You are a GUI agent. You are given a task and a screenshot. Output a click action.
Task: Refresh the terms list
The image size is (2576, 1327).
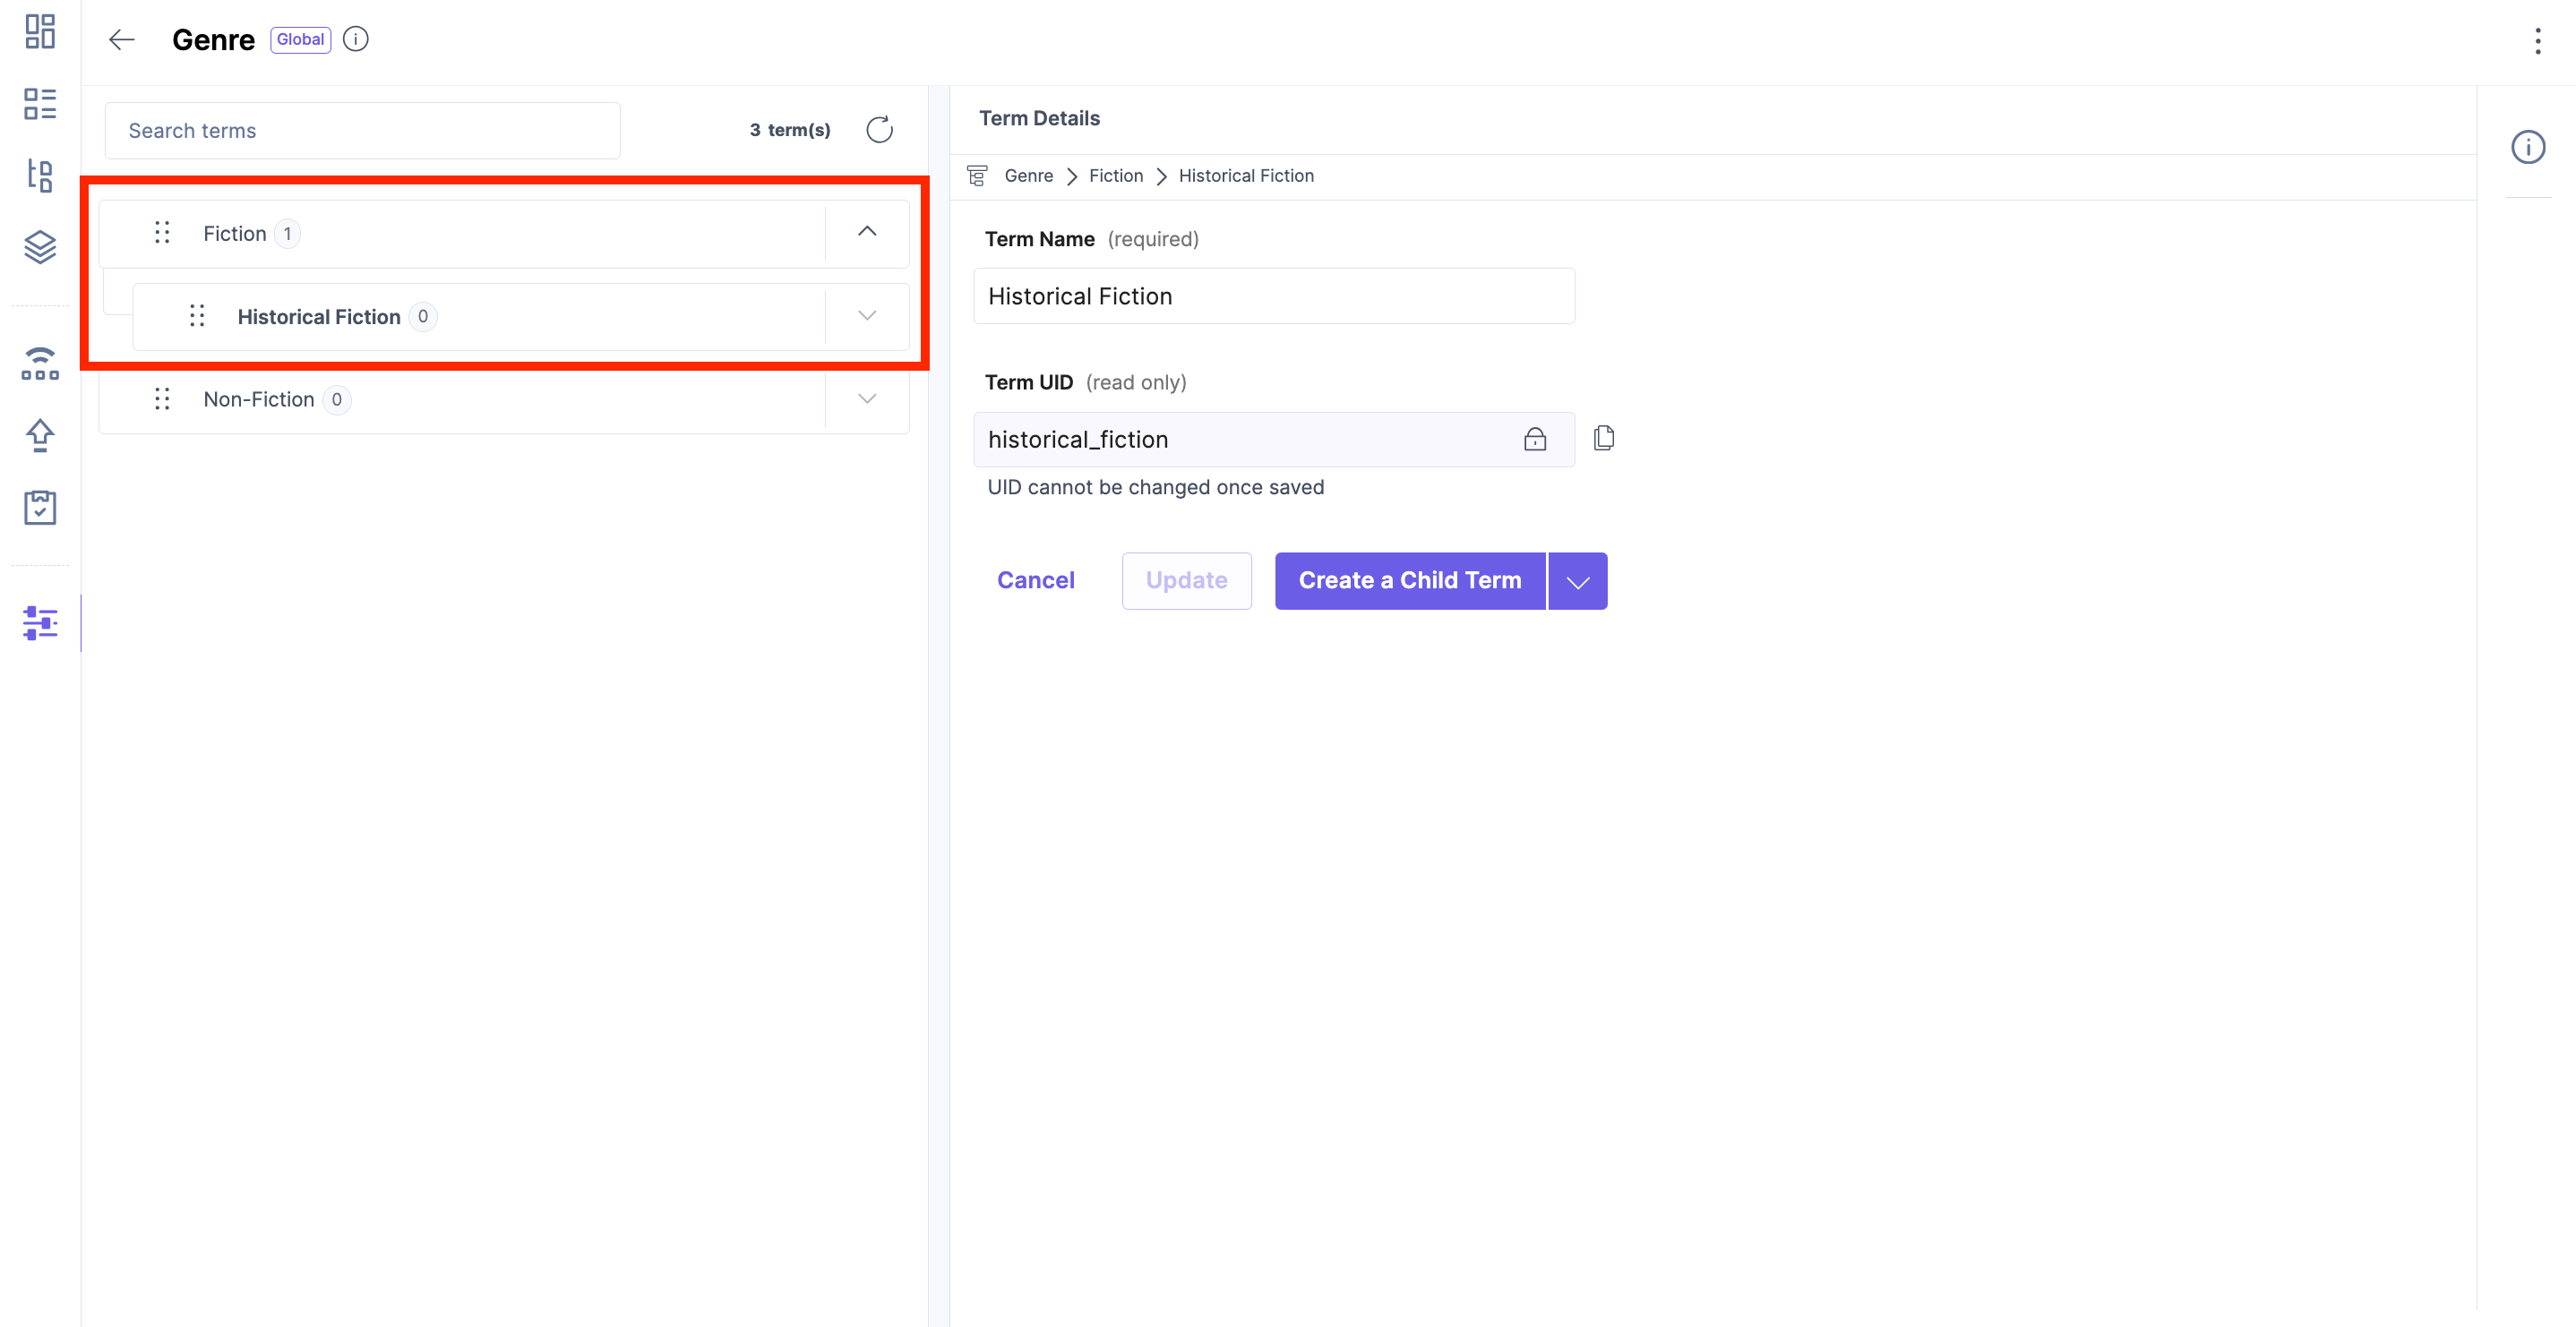pos(879,130)
